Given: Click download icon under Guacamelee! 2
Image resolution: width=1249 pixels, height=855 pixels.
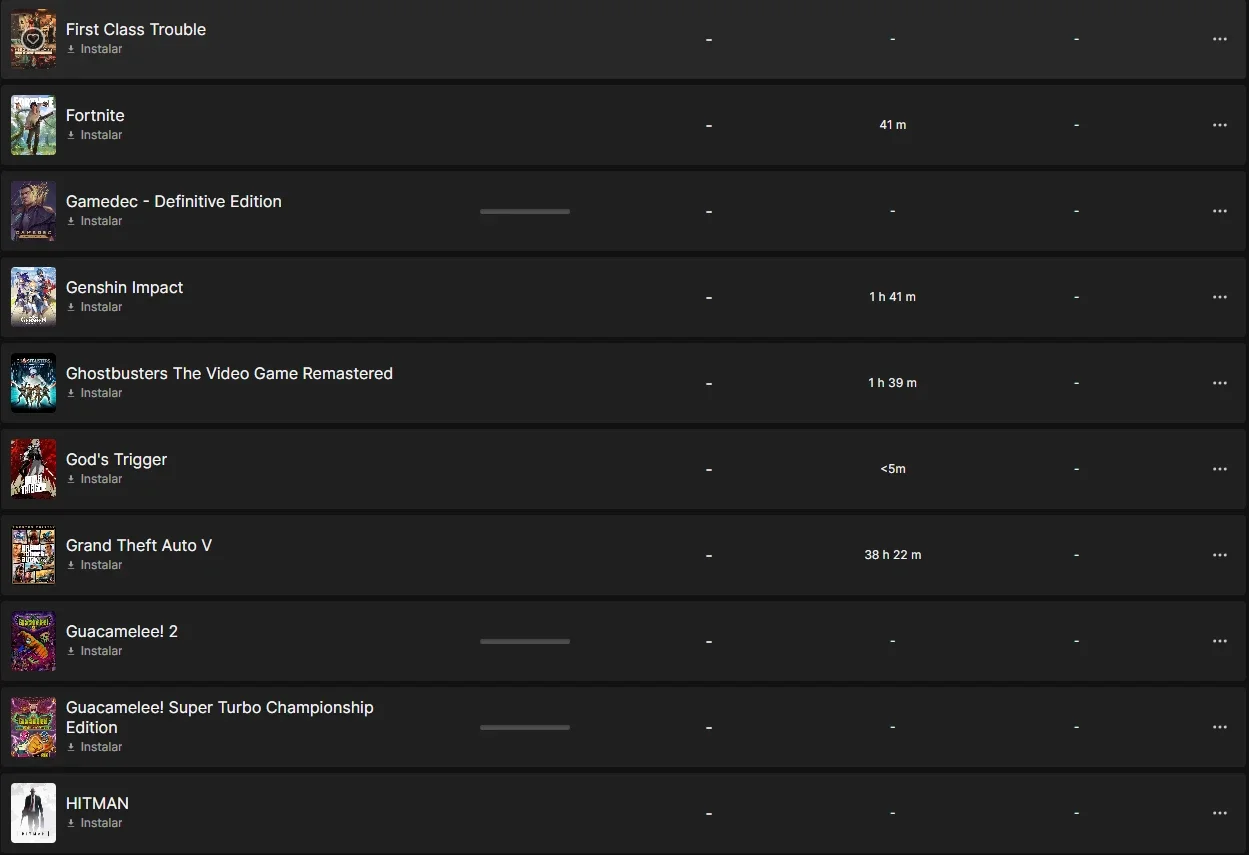Looking at the screenshot, I should click(x=71, y=651).
